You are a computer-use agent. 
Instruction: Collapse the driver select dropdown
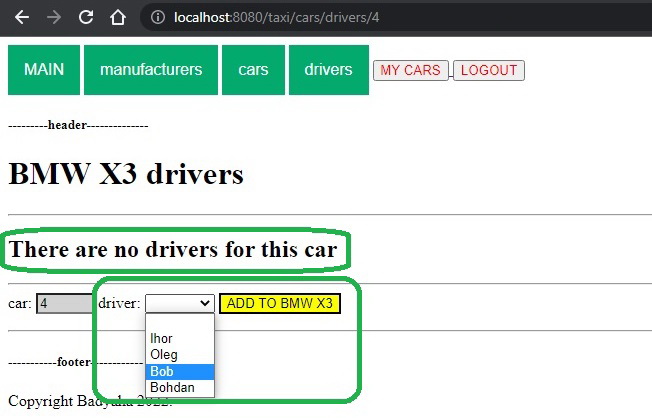click(180, 303)
